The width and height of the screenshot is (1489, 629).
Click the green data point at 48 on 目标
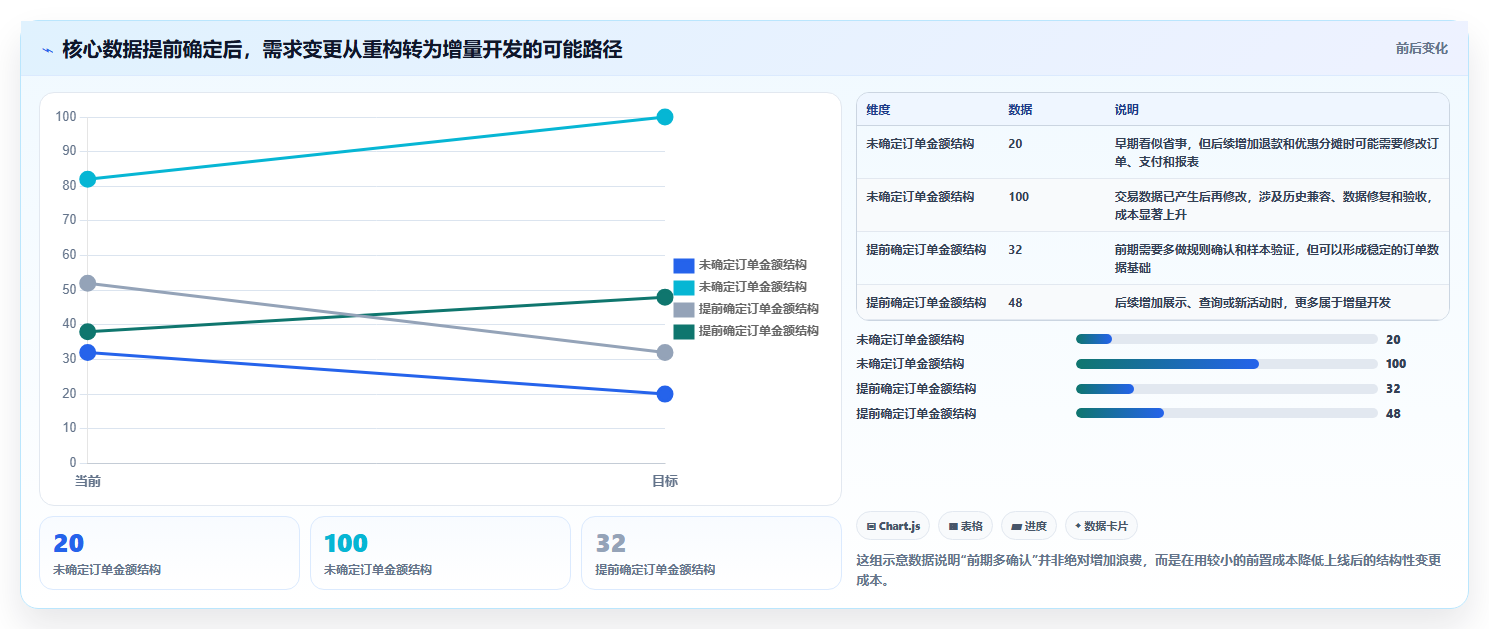tap(665, 297)
